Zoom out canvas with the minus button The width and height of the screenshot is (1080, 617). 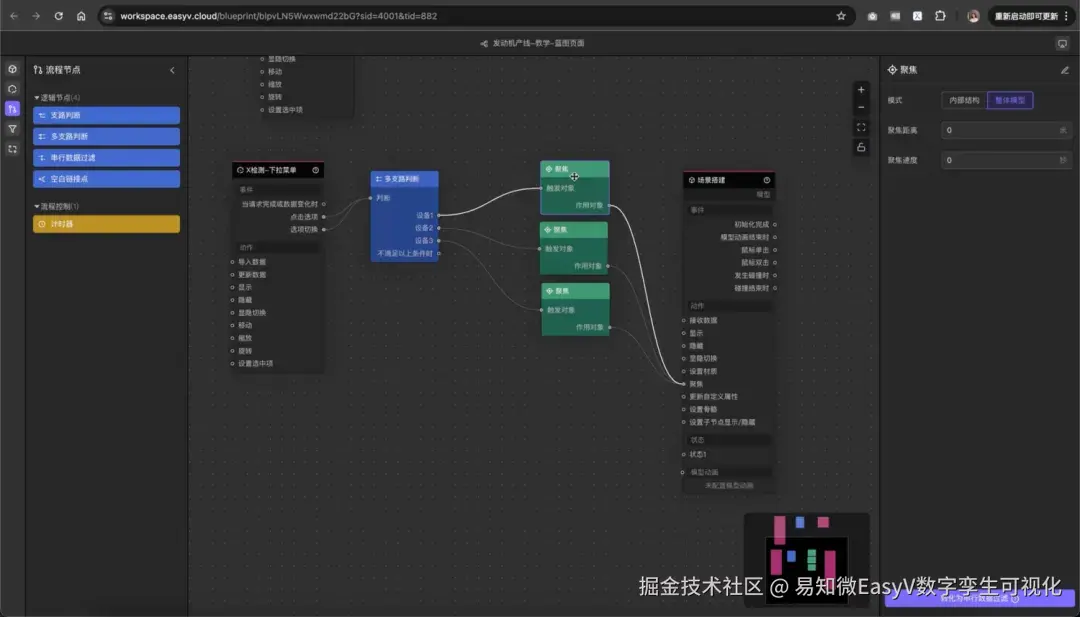pos(861,107)
